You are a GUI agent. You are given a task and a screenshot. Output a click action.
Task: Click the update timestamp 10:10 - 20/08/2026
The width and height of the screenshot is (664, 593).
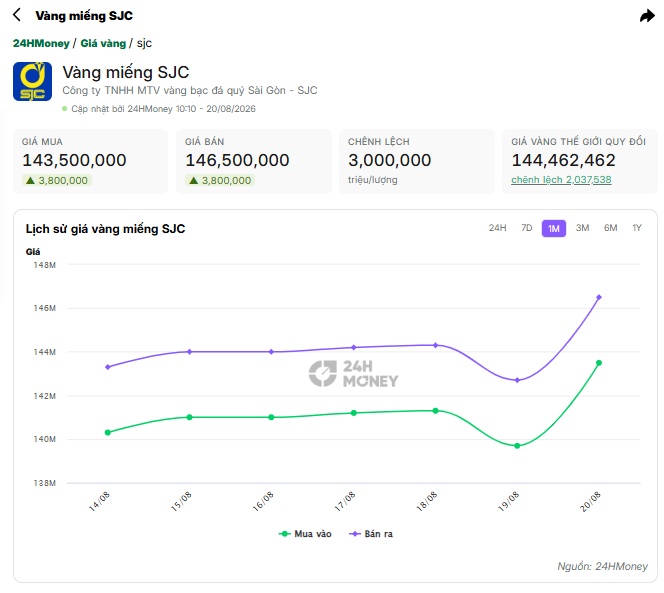click(x=216, y=109)
